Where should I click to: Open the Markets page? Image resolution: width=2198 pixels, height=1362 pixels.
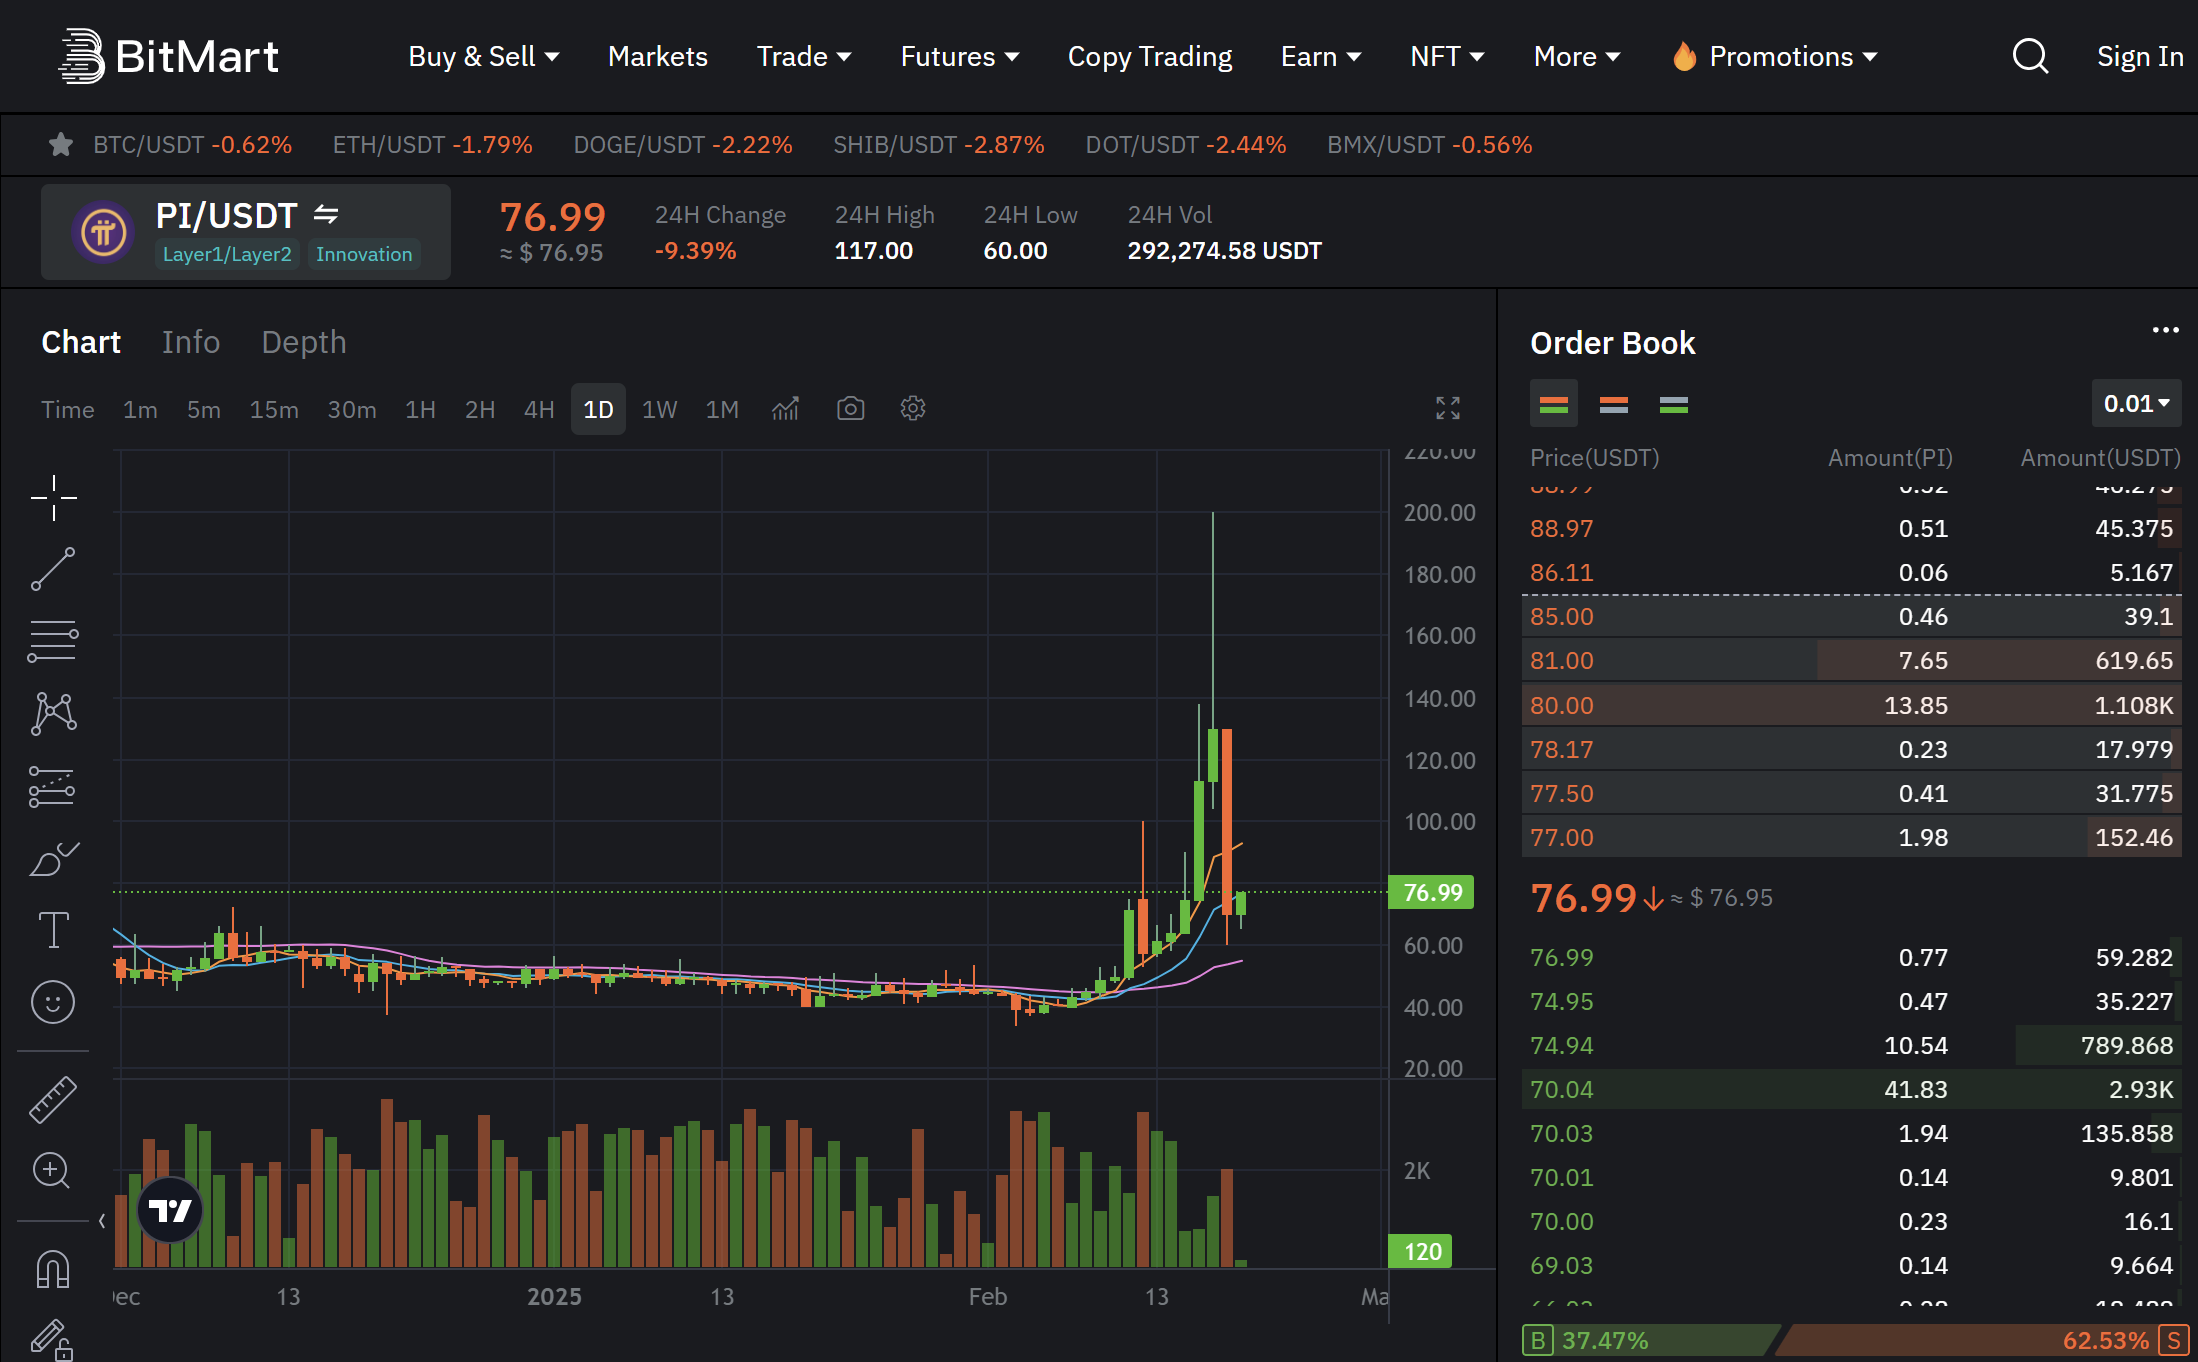click(658, 56)
